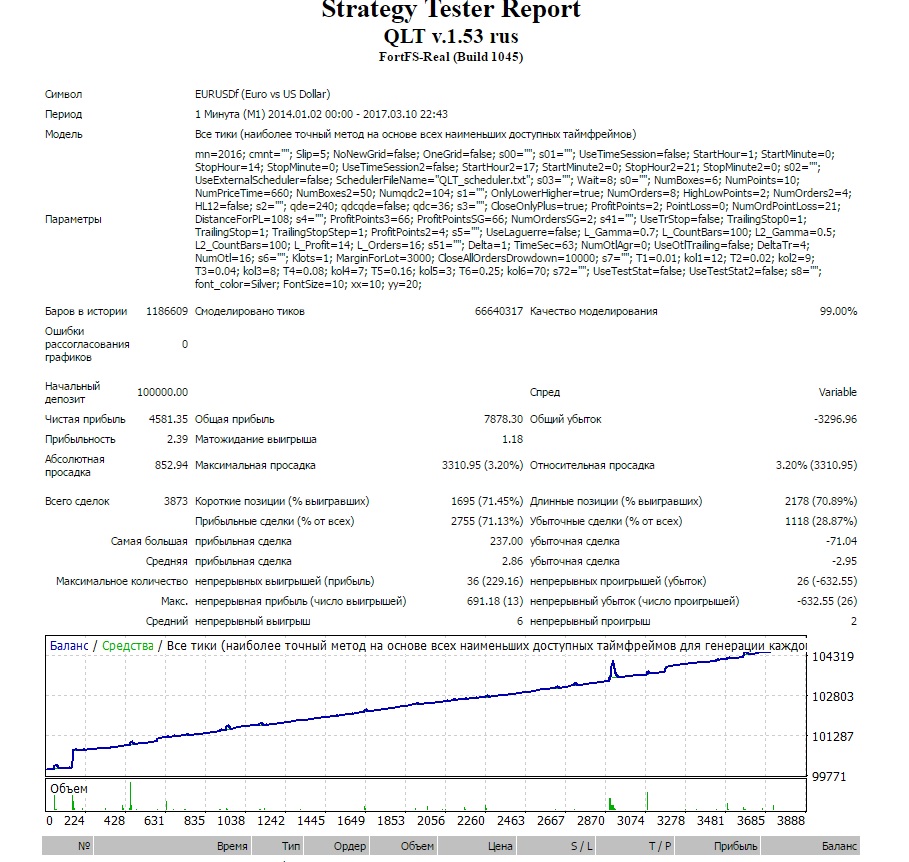Click the 'Параметры' label
909x862 pixels.
[x=73, y=219]
